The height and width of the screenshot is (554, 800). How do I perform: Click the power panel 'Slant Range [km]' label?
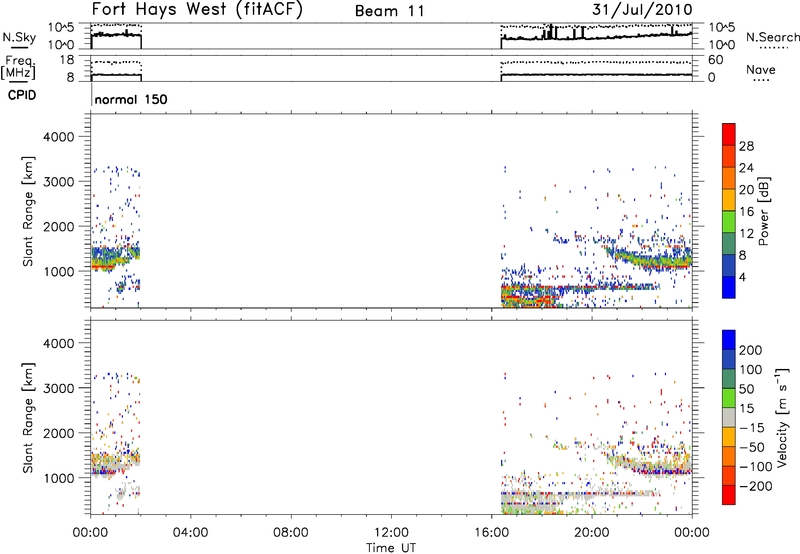(x=28, y=211)
